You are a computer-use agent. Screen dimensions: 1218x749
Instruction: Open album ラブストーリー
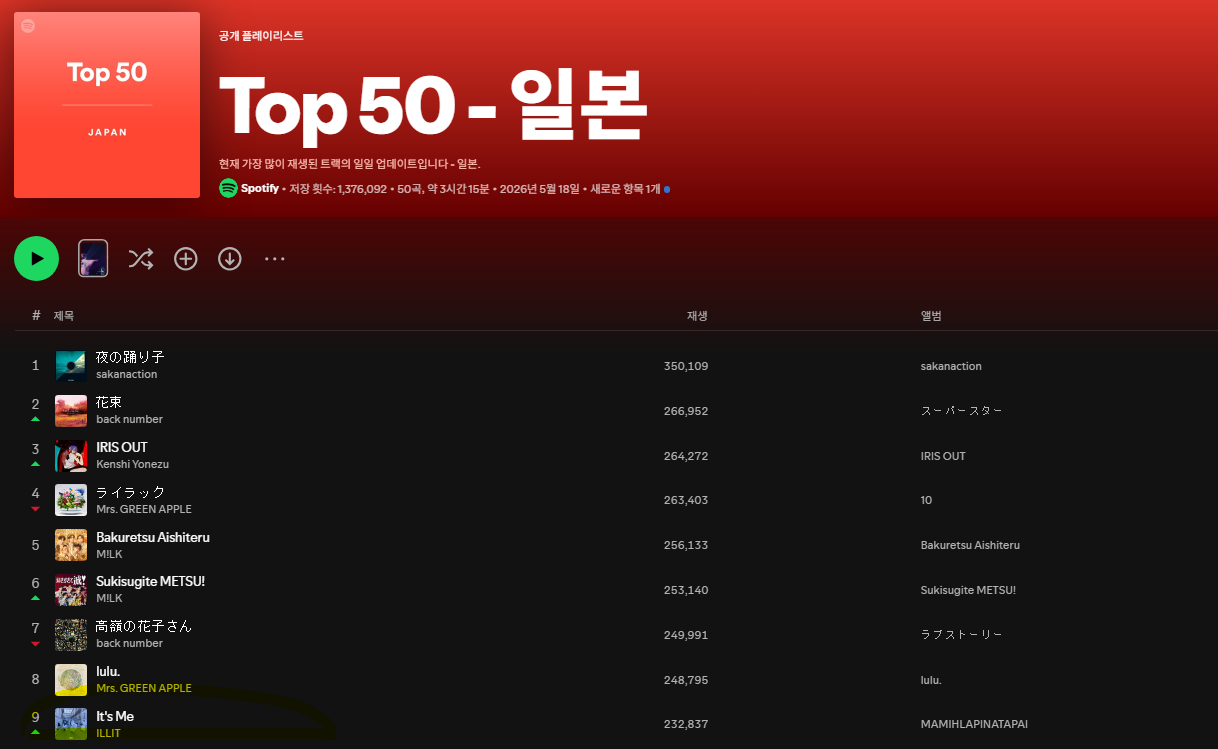961,635
